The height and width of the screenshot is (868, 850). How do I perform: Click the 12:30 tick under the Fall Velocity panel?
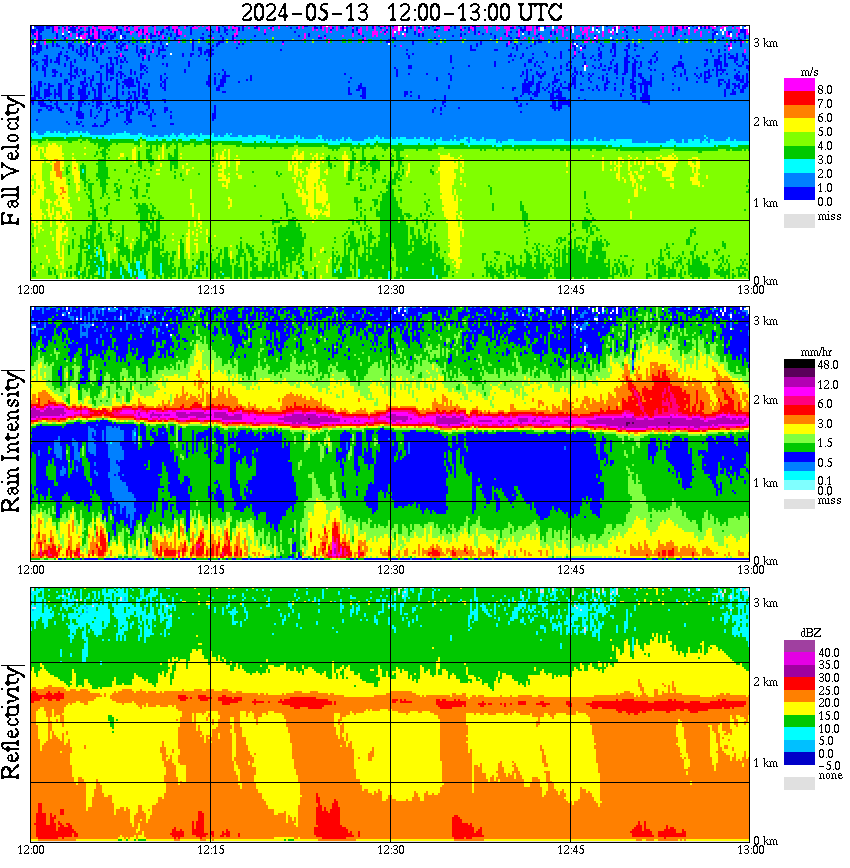391,290
